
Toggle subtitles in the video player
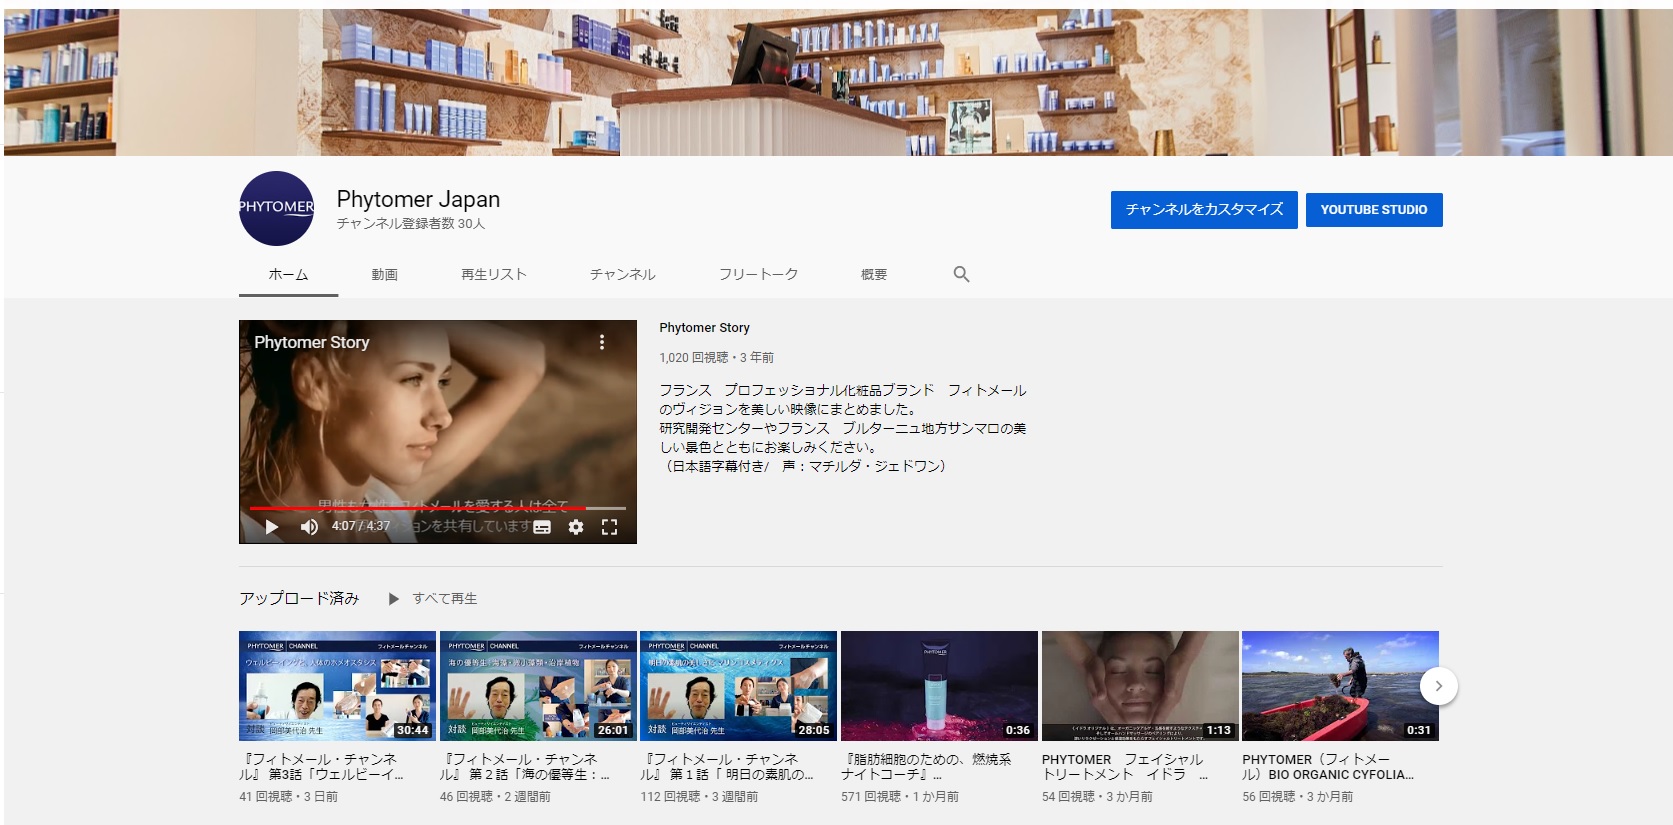click(542, 527)
